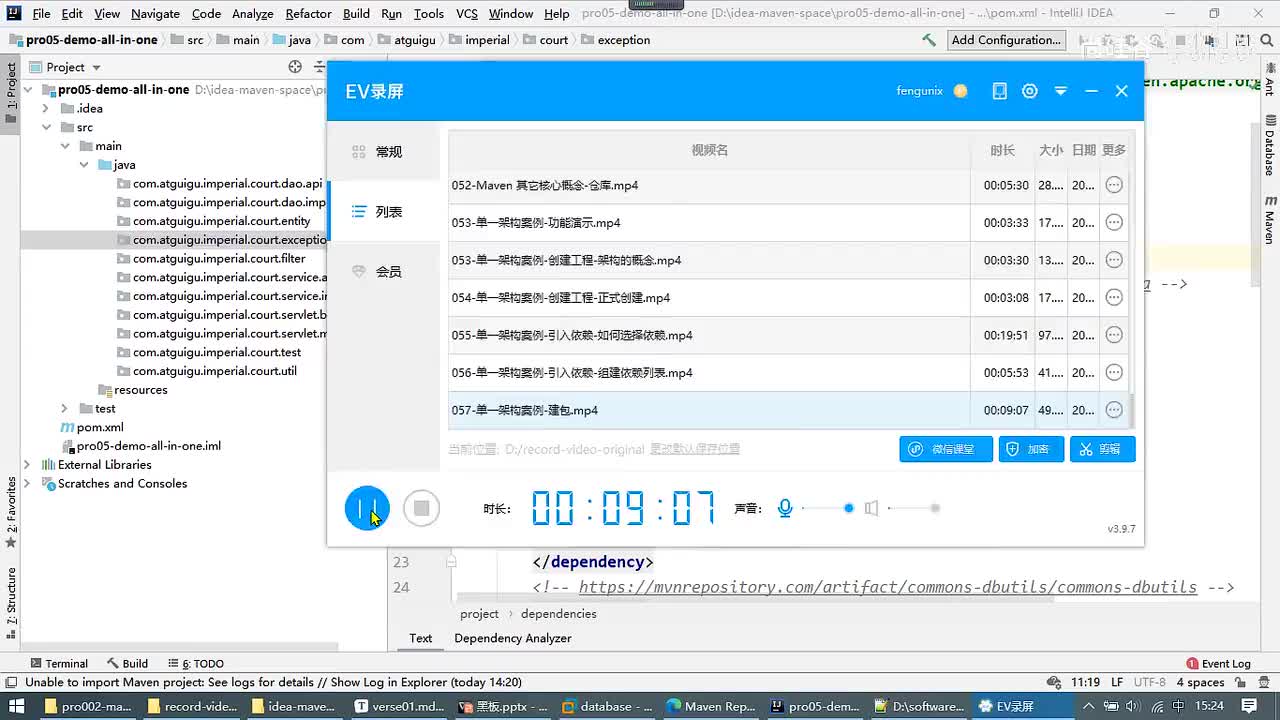Open more options for 054 正式创建 video
Image resolution: width=1280 pixels, height=720 pixels.
[x=1114, y=297]
